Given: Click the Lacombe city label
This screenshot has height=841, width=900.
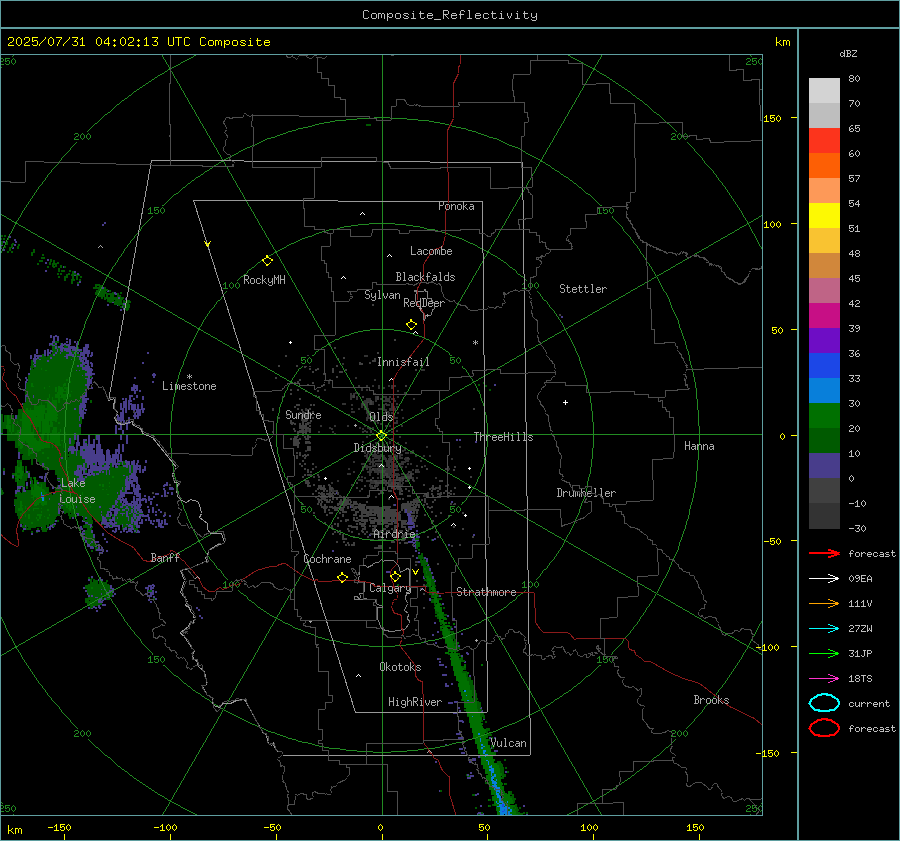Looking at the screenshot, I should [431, 251].
